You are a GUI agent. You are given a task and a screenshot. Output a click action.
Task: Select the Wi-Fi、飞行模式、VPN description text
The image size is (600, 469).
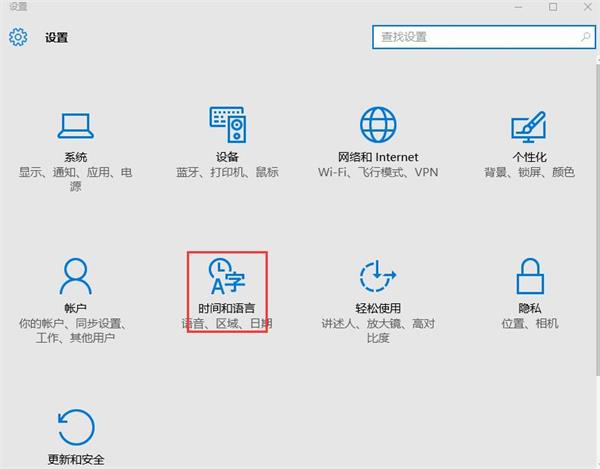click(378, 173)
